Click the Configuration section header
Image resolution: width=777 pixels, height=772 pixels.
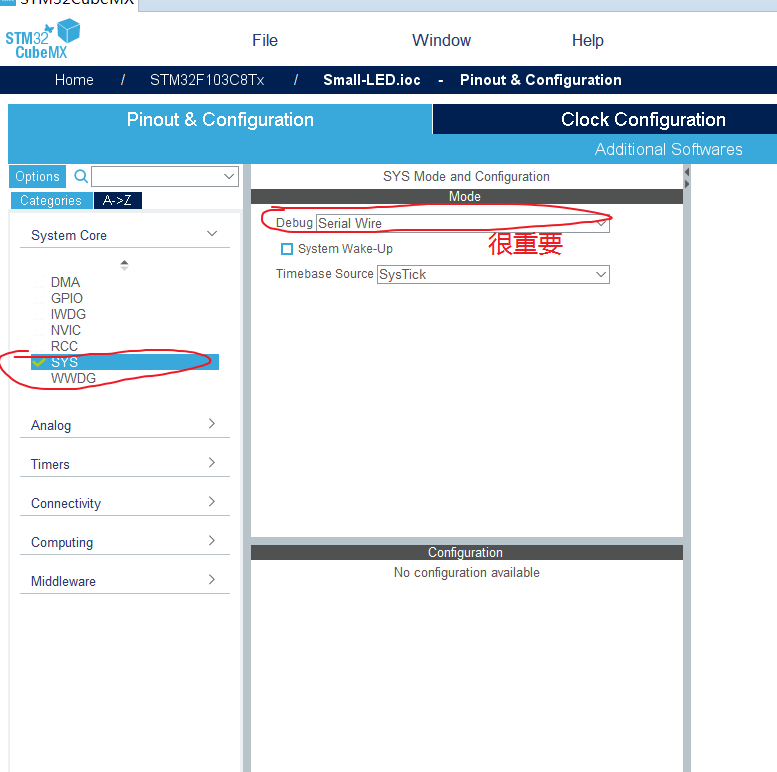(x=467, y=552)
